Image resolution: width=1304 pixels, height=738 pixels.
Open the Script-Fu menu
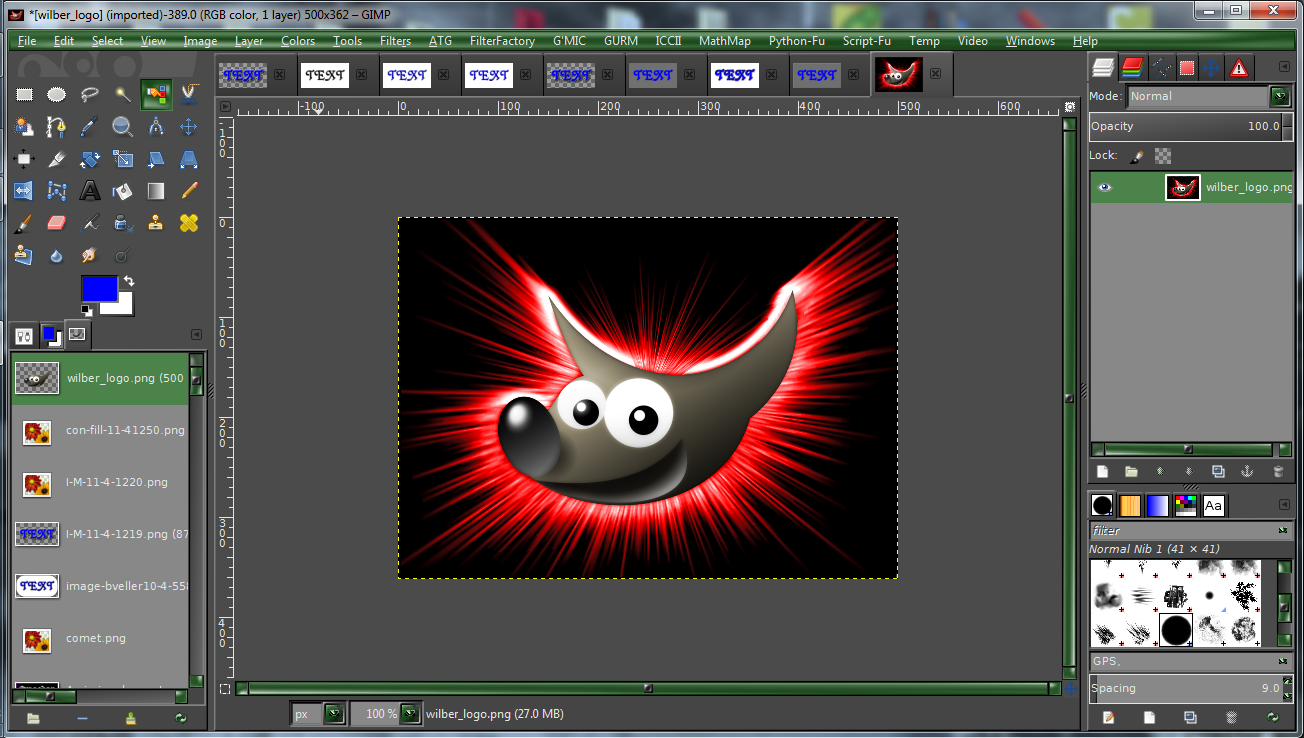[866, 41]
